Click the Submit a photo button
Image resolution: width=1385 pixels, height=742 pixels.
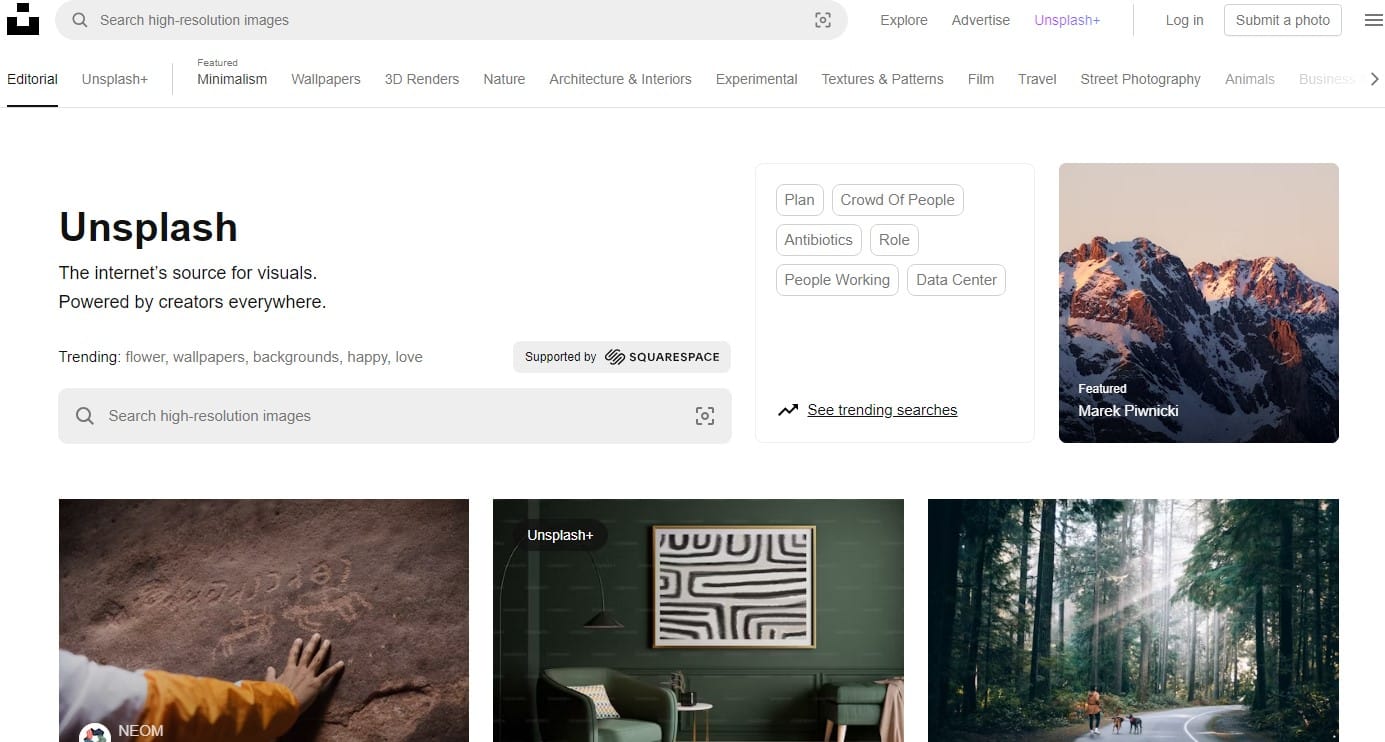tap(1282, 19)
